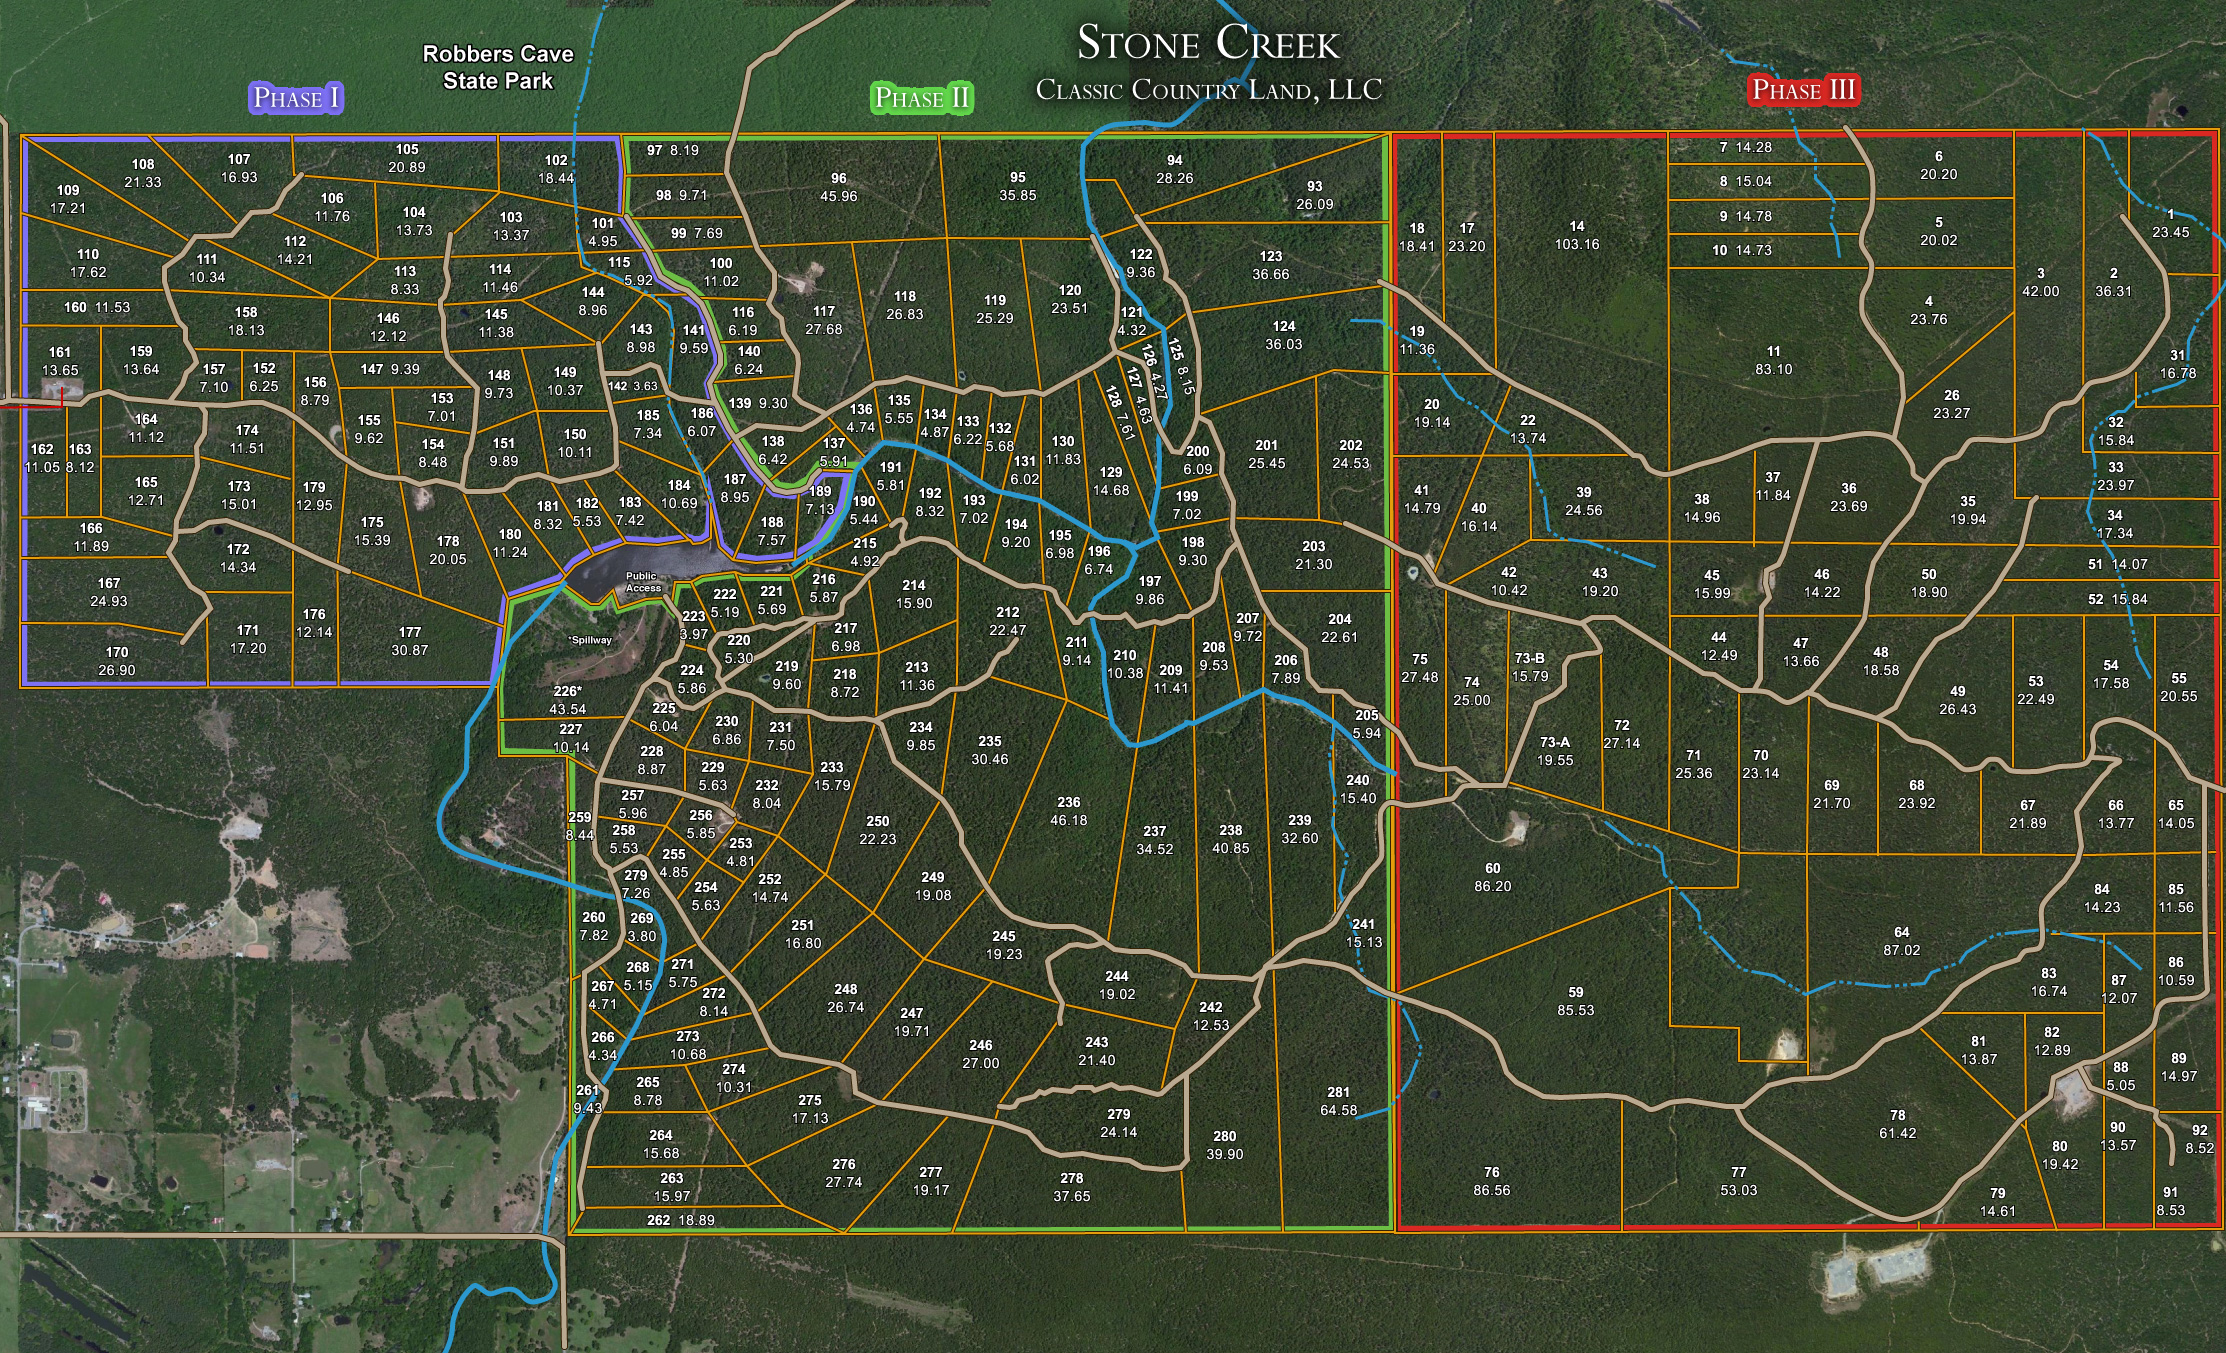Click the Public Access lake label
This screenshot has width=2226, height=1353.
643,582
